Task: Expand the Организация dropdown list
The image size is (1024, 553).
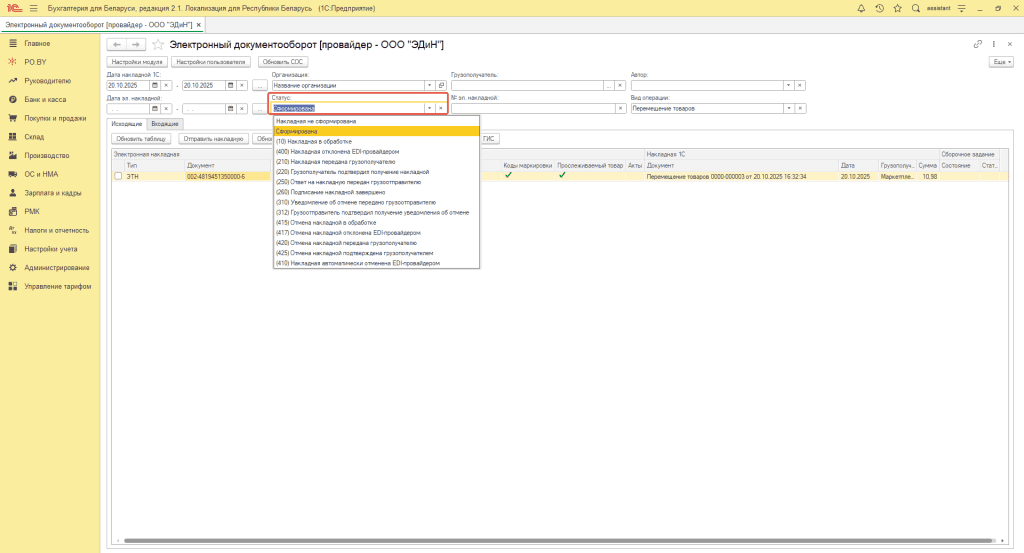Action: click(429, 85)
